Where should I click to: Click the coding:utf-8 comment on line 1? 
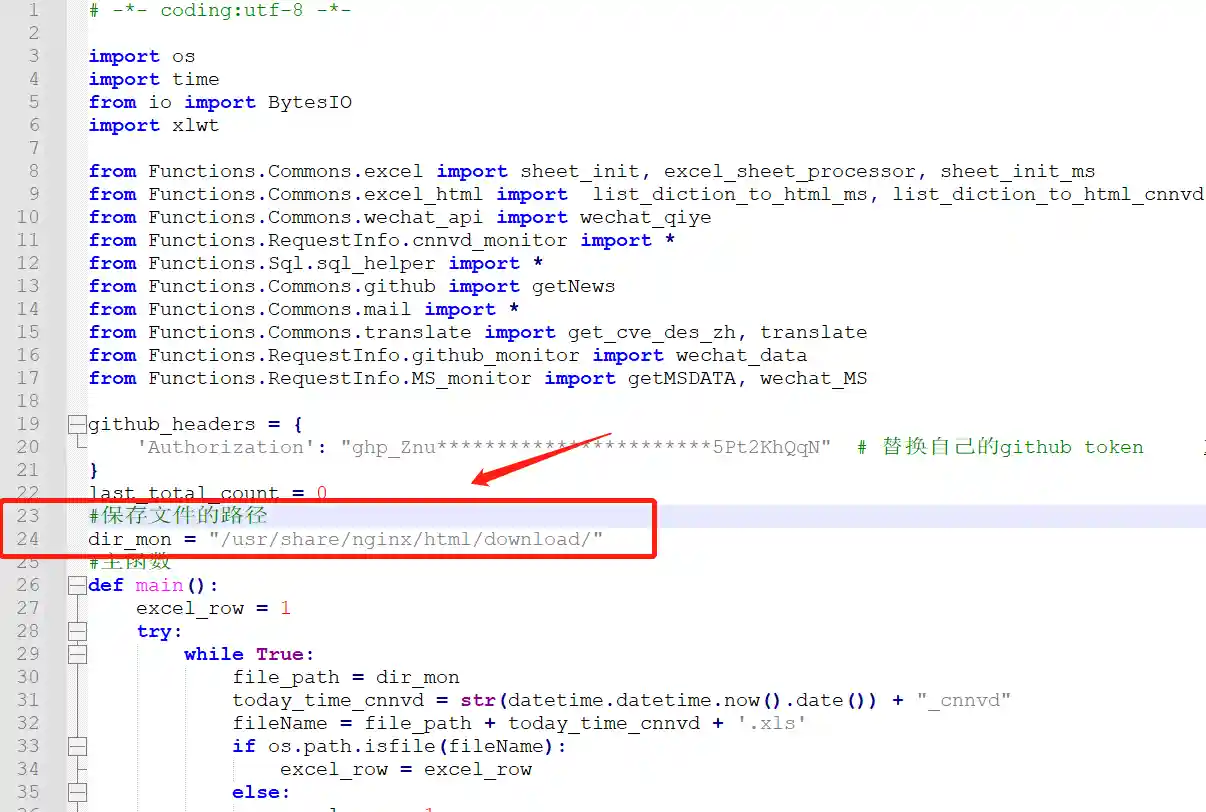click(x=220, y=11)
